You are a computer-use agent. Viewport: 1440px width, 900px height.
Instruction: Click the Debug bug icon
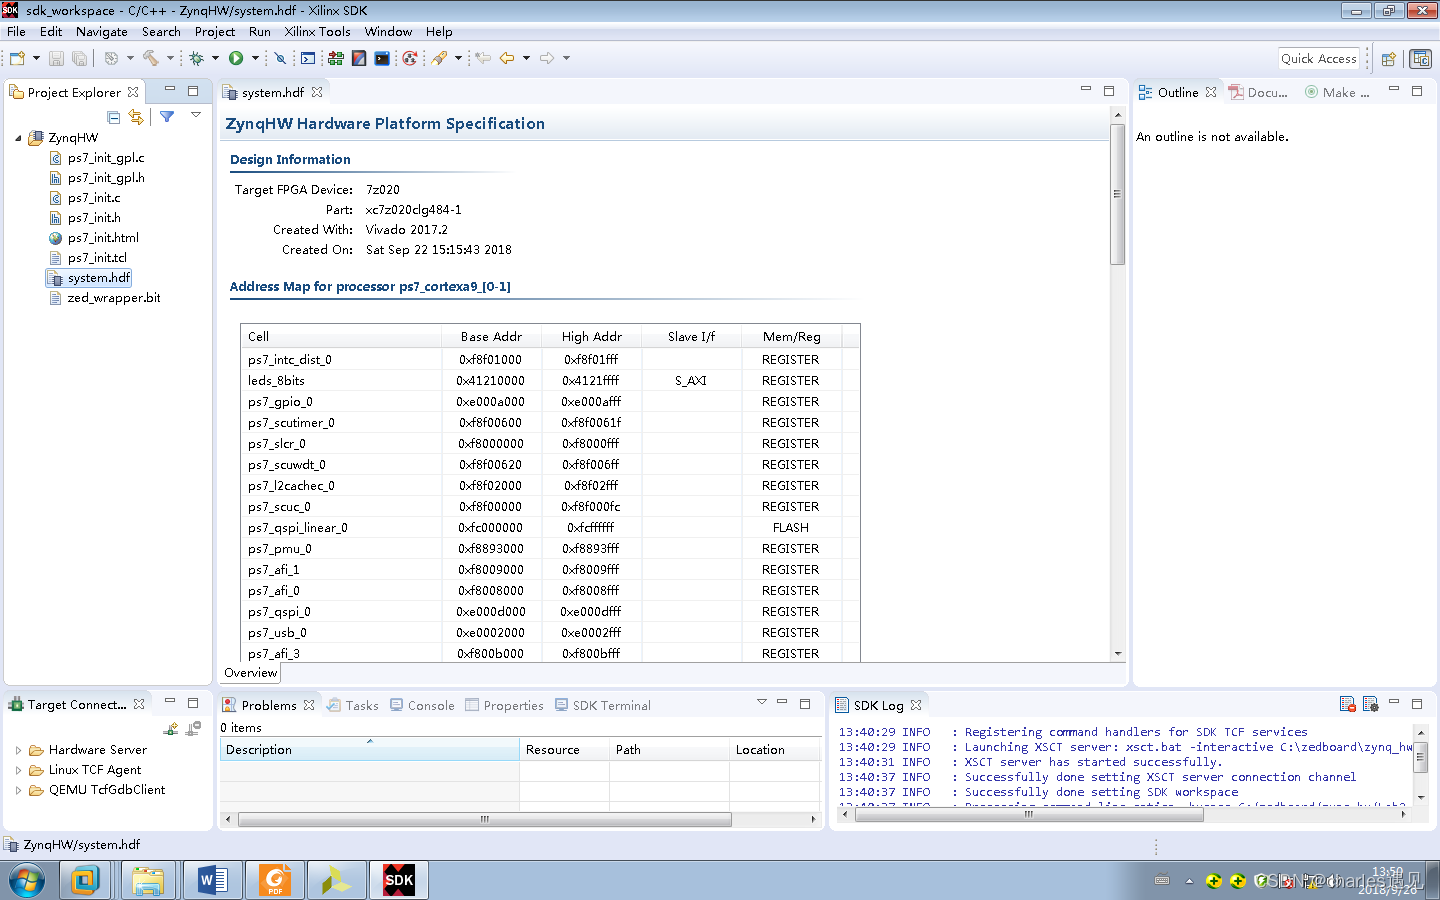[x=197, y=58]
